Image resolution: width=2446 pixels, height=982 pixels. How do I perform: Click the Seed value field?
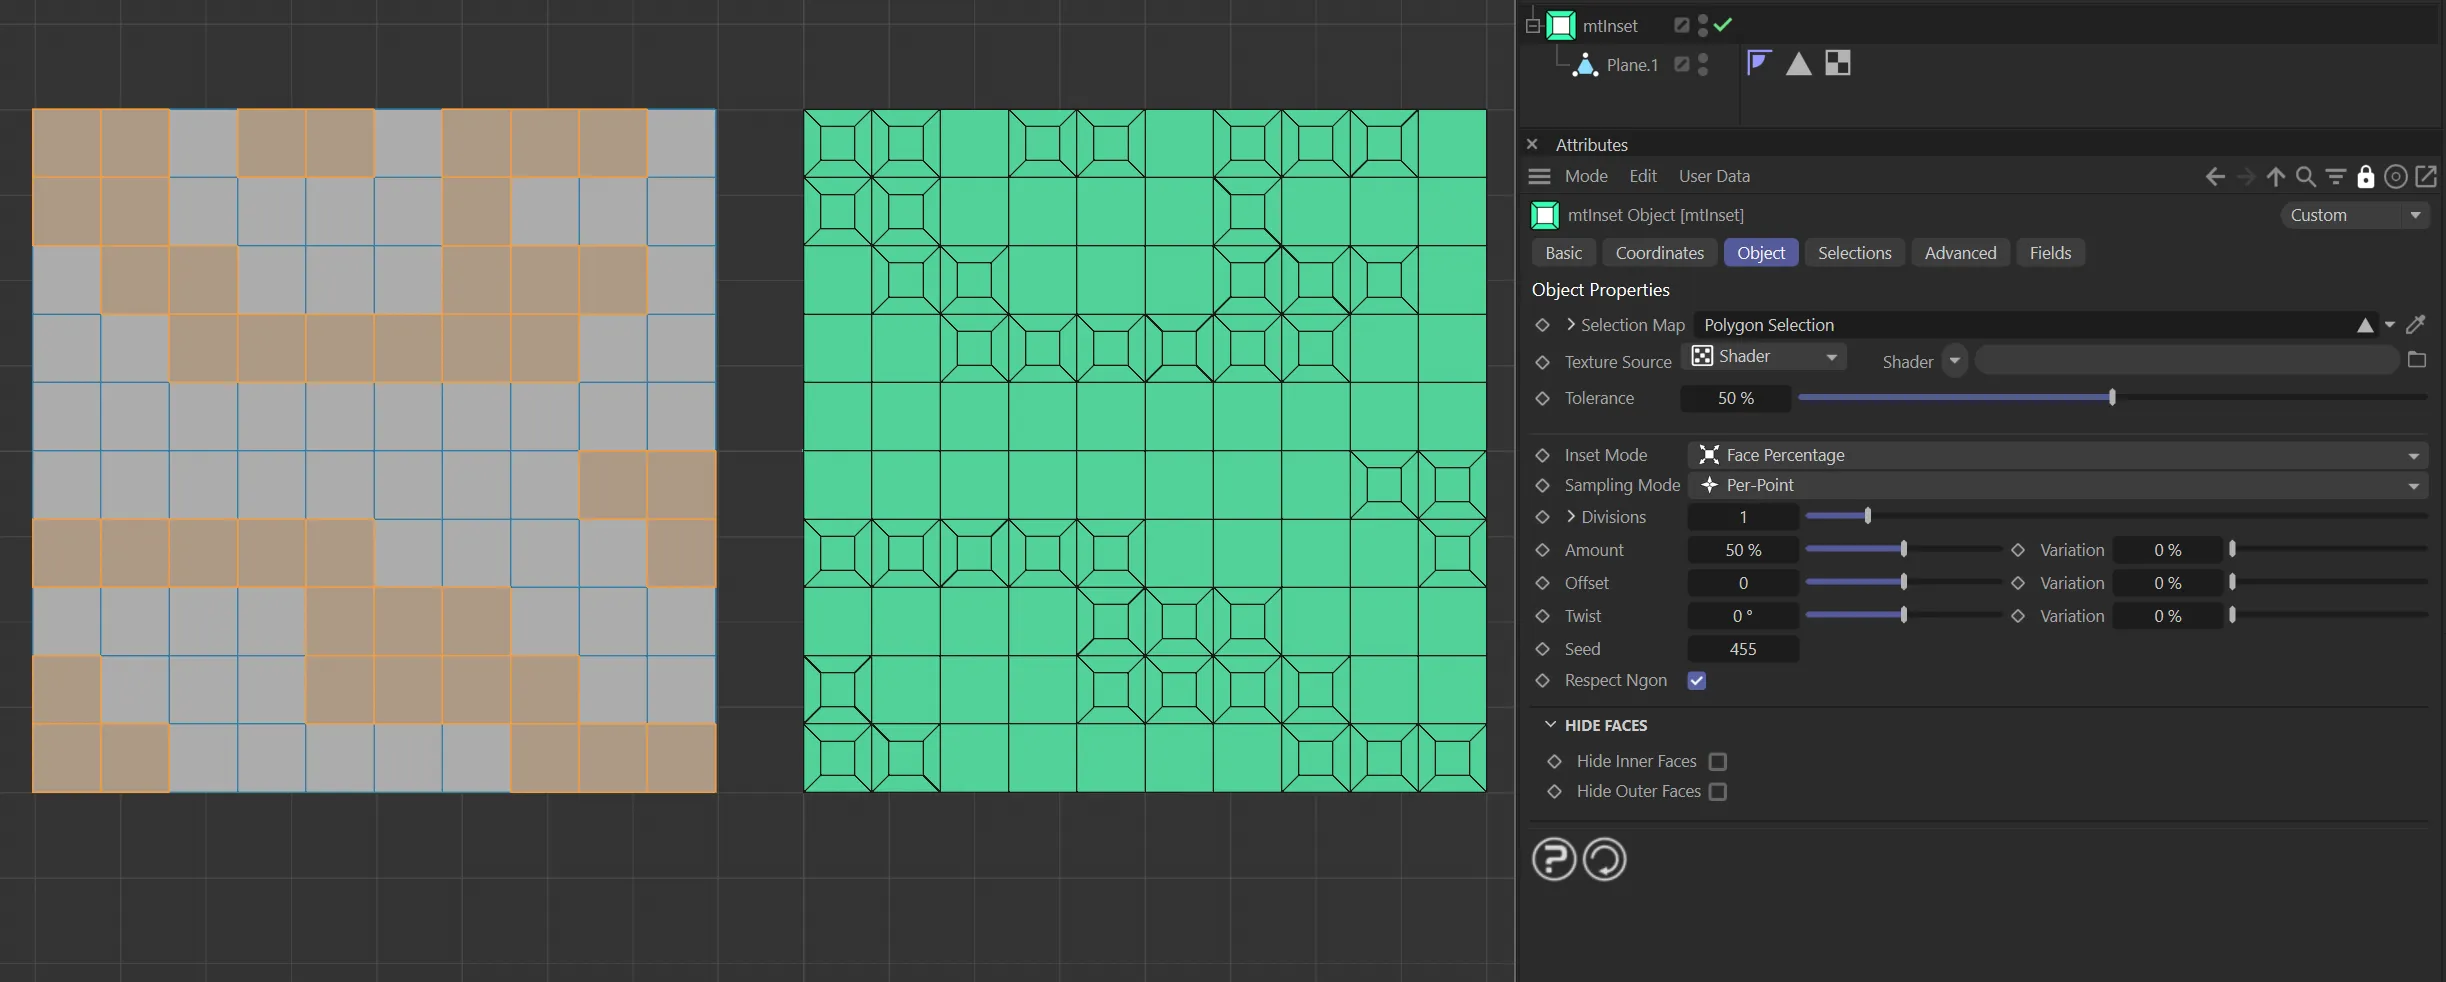[x=1743, y=649]
